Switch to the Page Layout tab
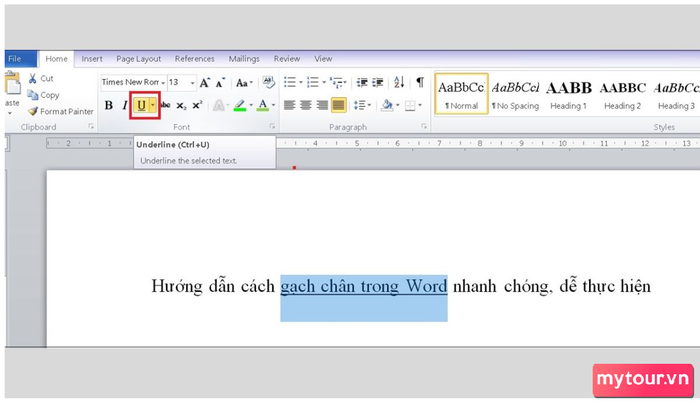 pyautogui.click(x=138, y=59)
